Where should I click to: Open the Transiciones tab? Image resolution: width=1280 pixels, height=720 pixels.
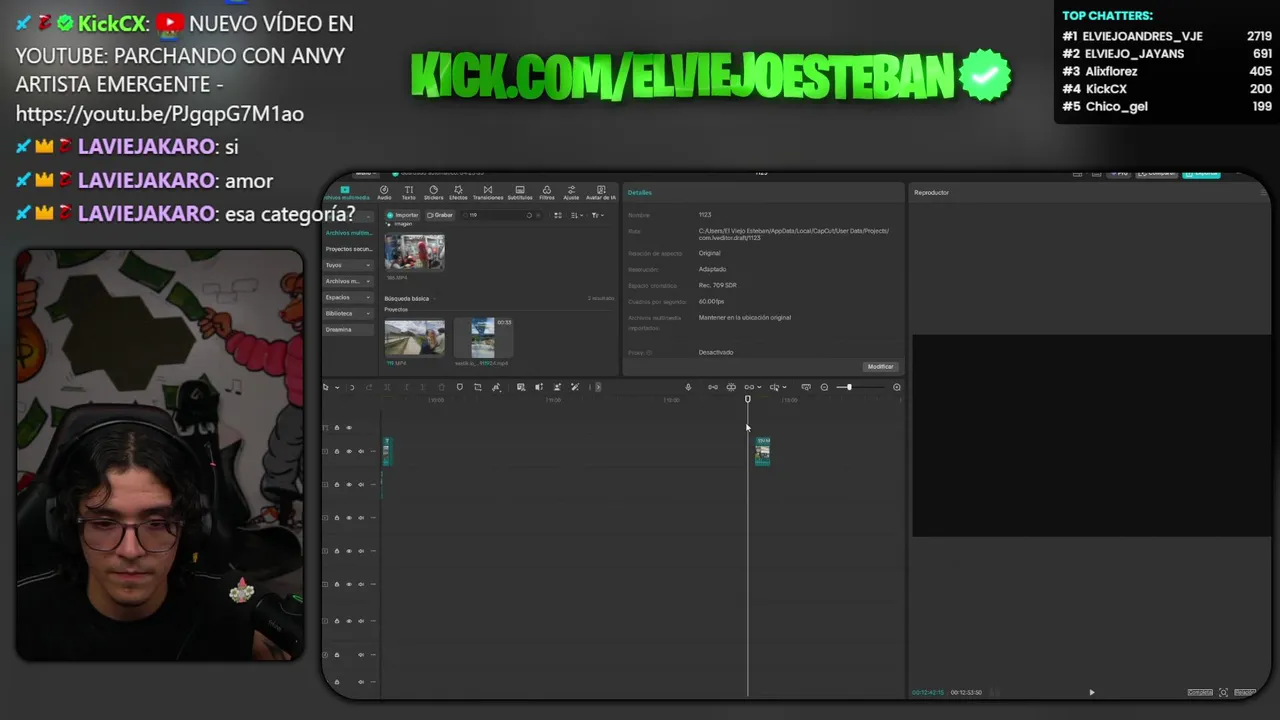[488, 192]
